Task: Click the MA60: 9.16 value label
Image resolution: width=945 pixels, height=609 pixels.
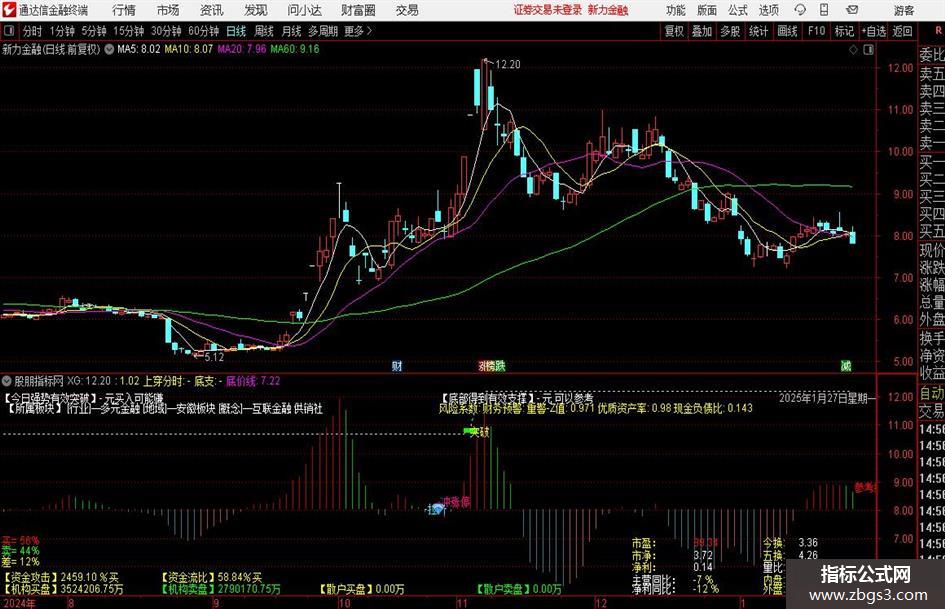Action: (295, 49)
